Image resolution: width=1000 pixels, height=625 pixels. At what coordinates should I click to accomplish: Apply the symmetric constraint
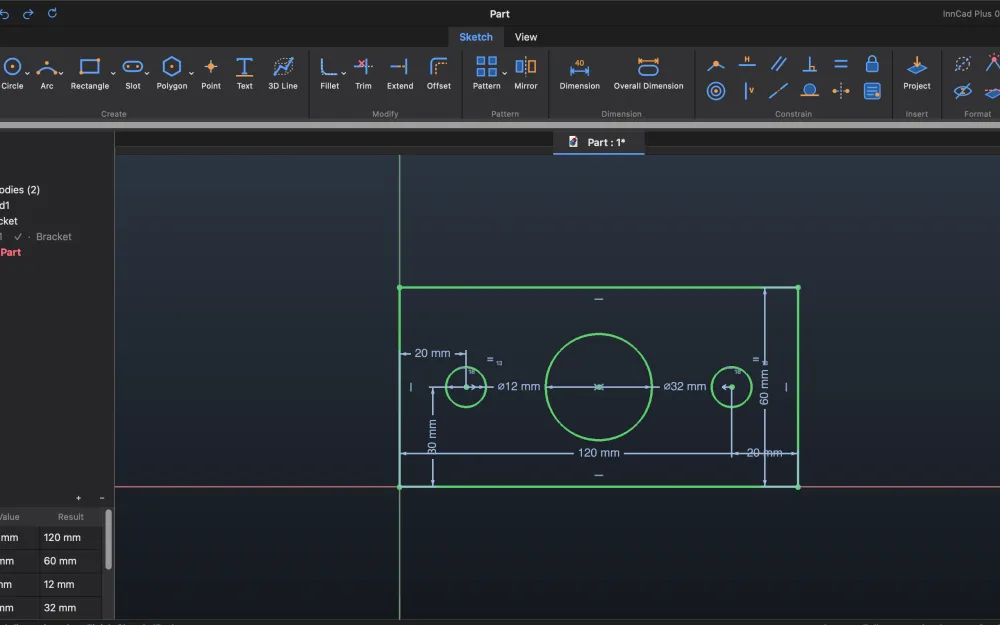(x=841, y=91)
